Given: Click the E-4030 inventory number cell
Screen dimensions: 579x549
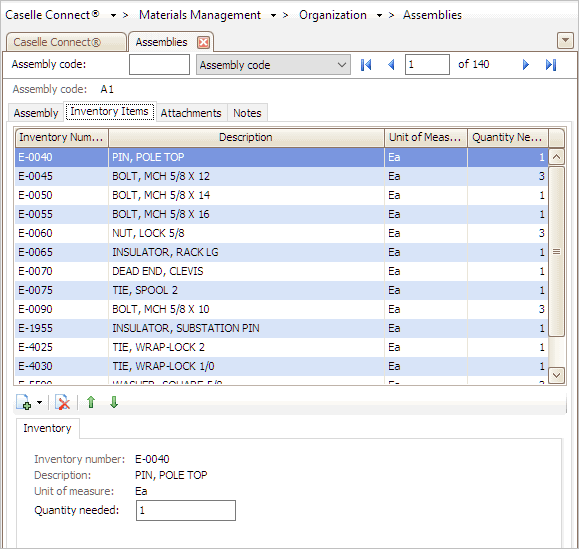Looking at the screenshot, I should pos(62,366).
